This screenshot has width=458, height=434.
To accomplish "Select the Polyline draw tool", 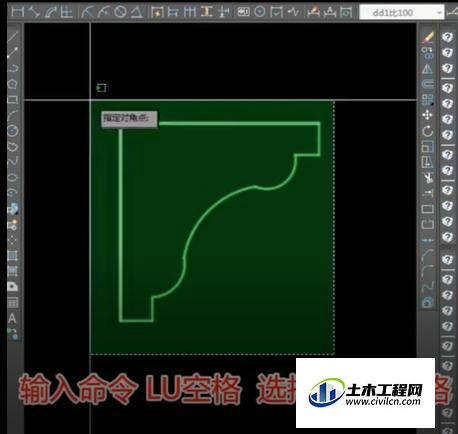I will click(12, 68).
